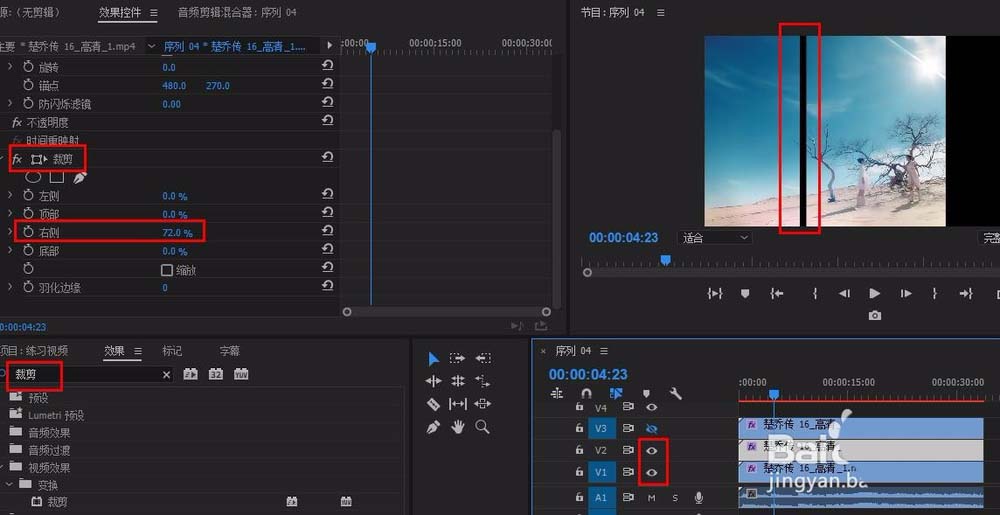Open the 适合 zoom level dropdown

coord(715,238)
